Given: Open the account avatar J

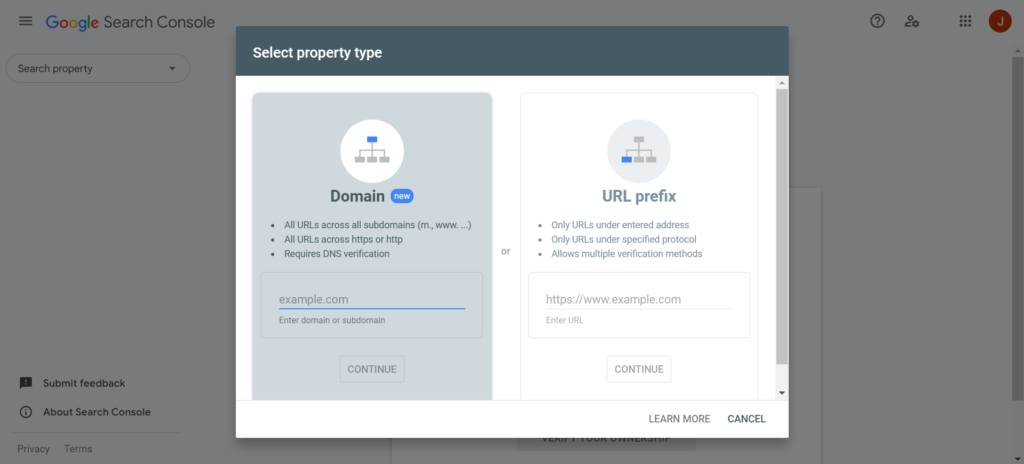Looking at the screenshot, I should coord(1000,21).
